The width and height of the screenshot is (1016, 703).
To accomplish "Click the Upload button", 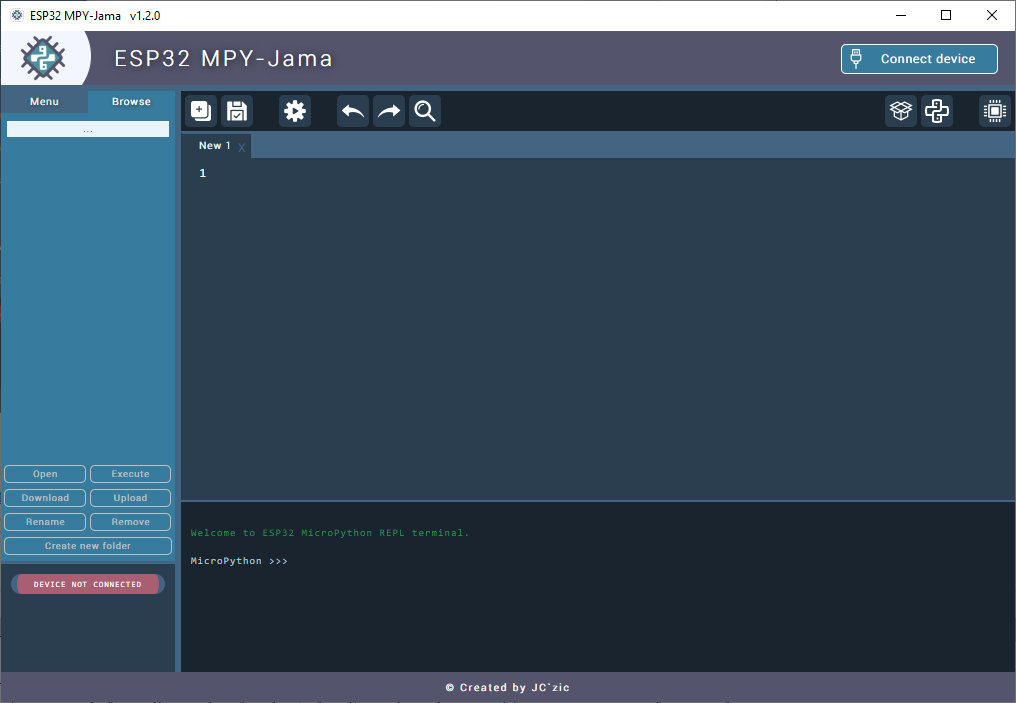I will click(130, 498).
